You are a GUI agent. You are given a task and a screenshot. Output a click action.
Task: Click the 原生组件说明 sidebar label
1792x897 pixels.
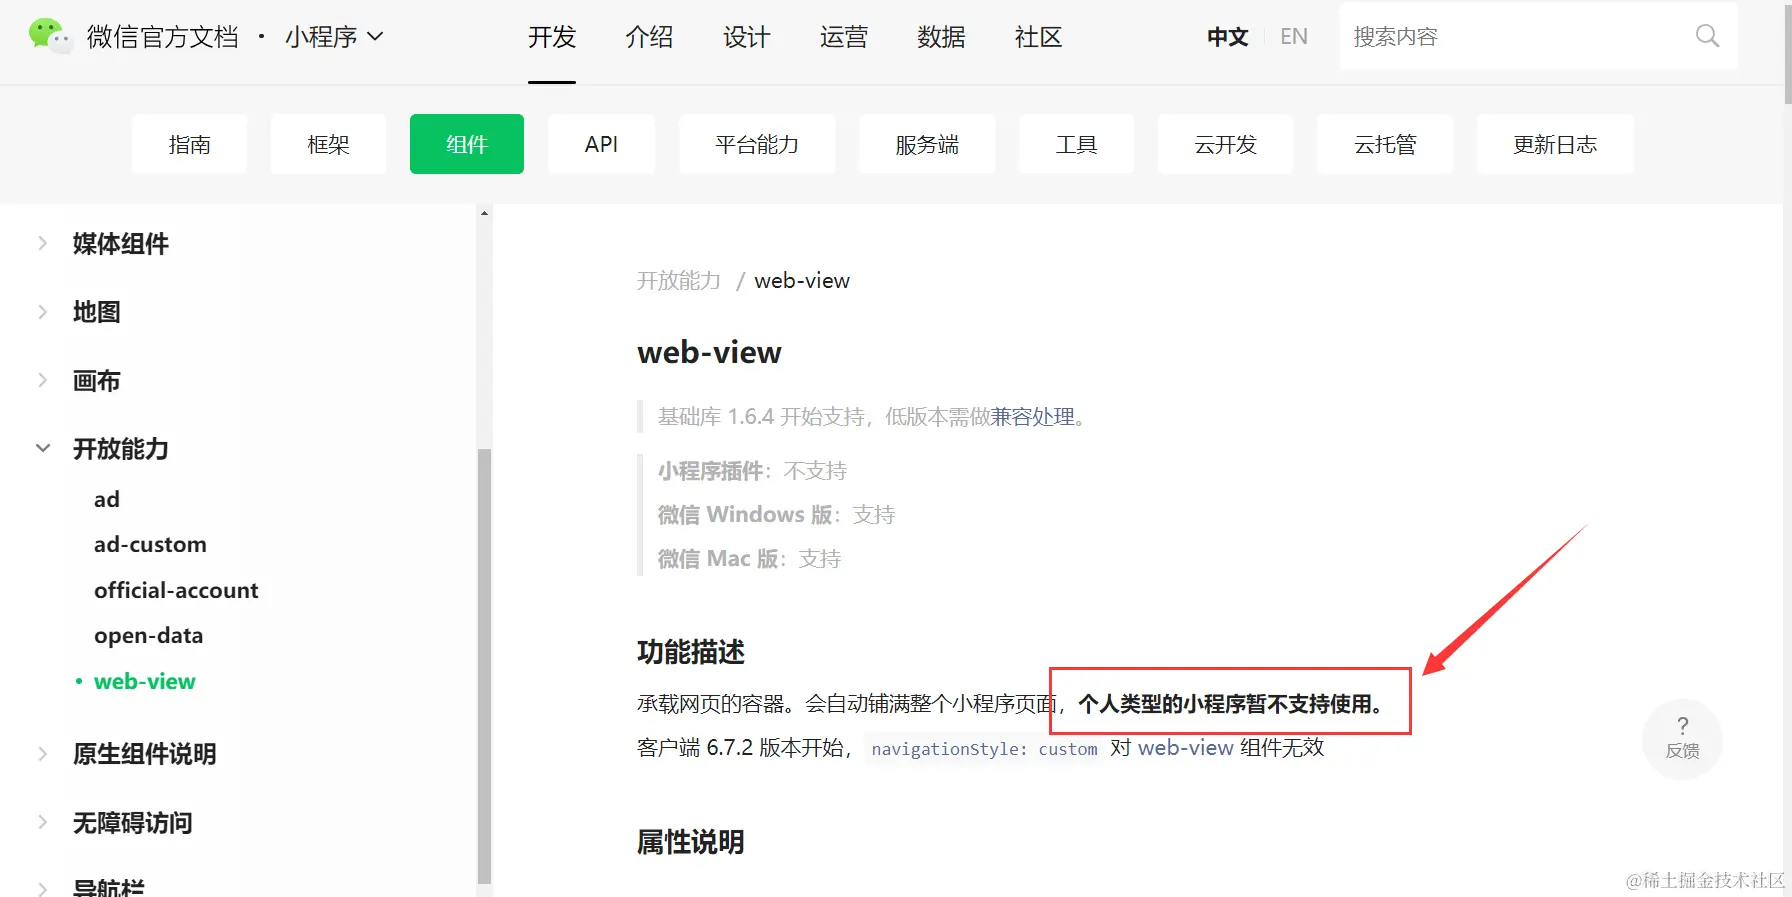pyautogui.click(x=144, y=754)
